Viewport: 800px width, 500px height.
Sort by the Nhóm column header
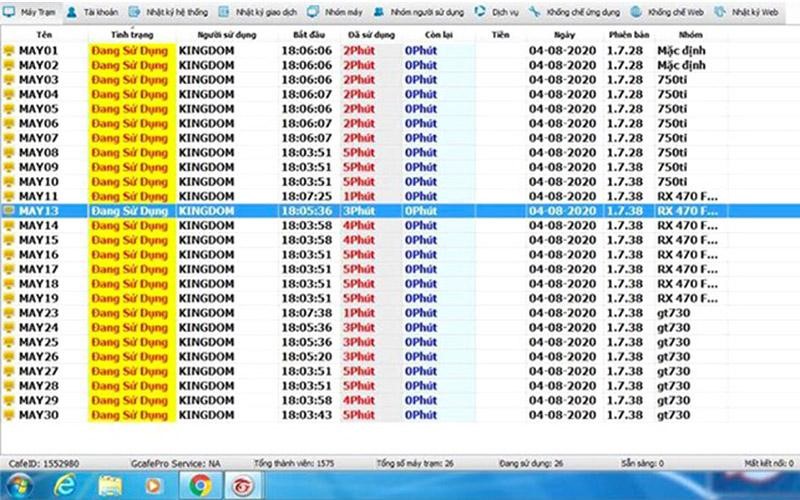tap(691, 35)
